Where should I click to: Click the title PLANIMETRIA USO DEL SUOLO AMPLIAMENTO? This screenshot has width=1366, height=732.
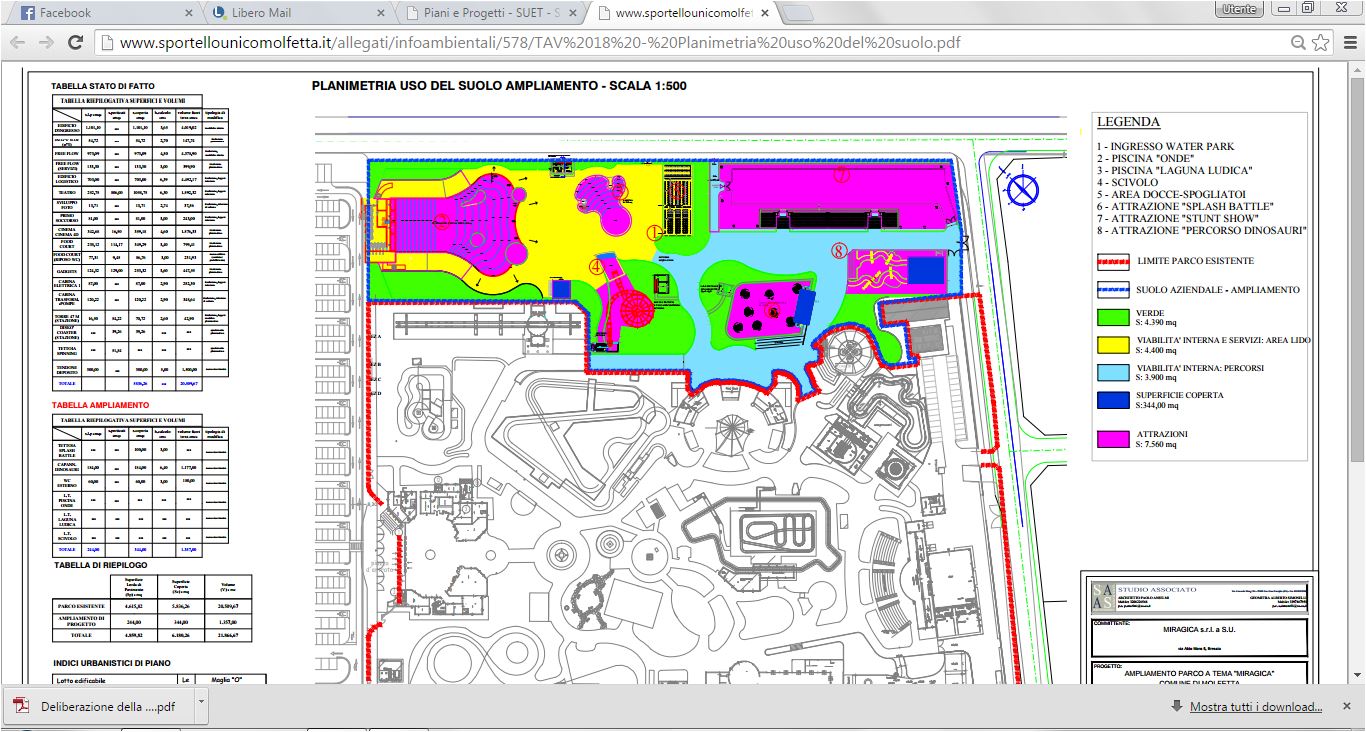point(499,86)
